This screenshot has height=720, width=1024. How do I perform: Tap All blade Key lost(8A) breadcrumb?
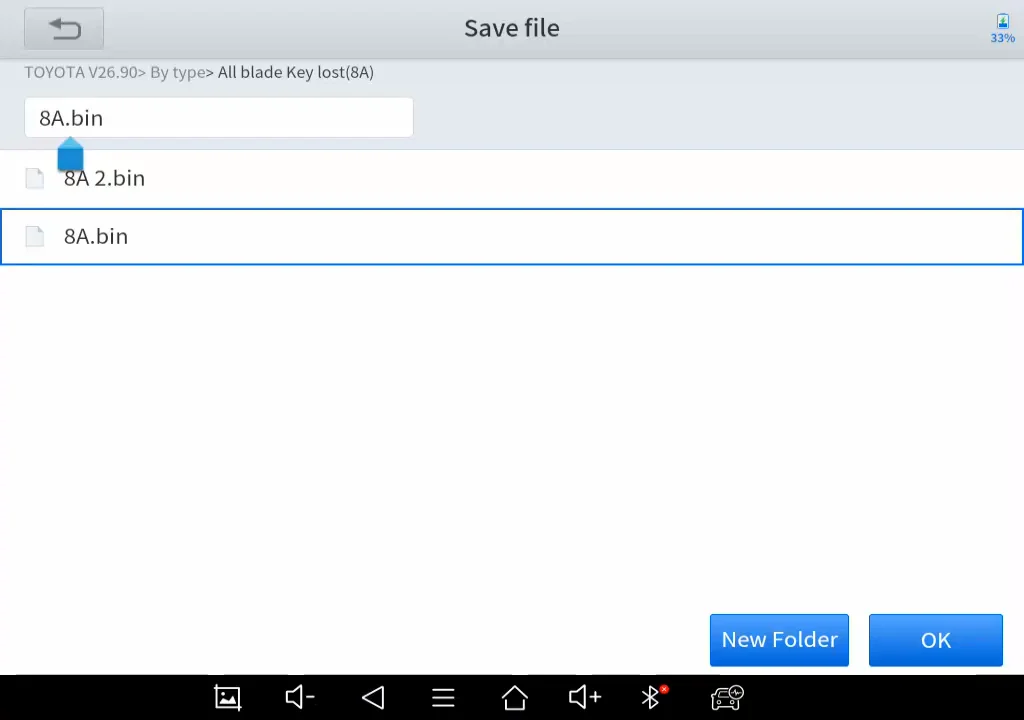point(296,73)
